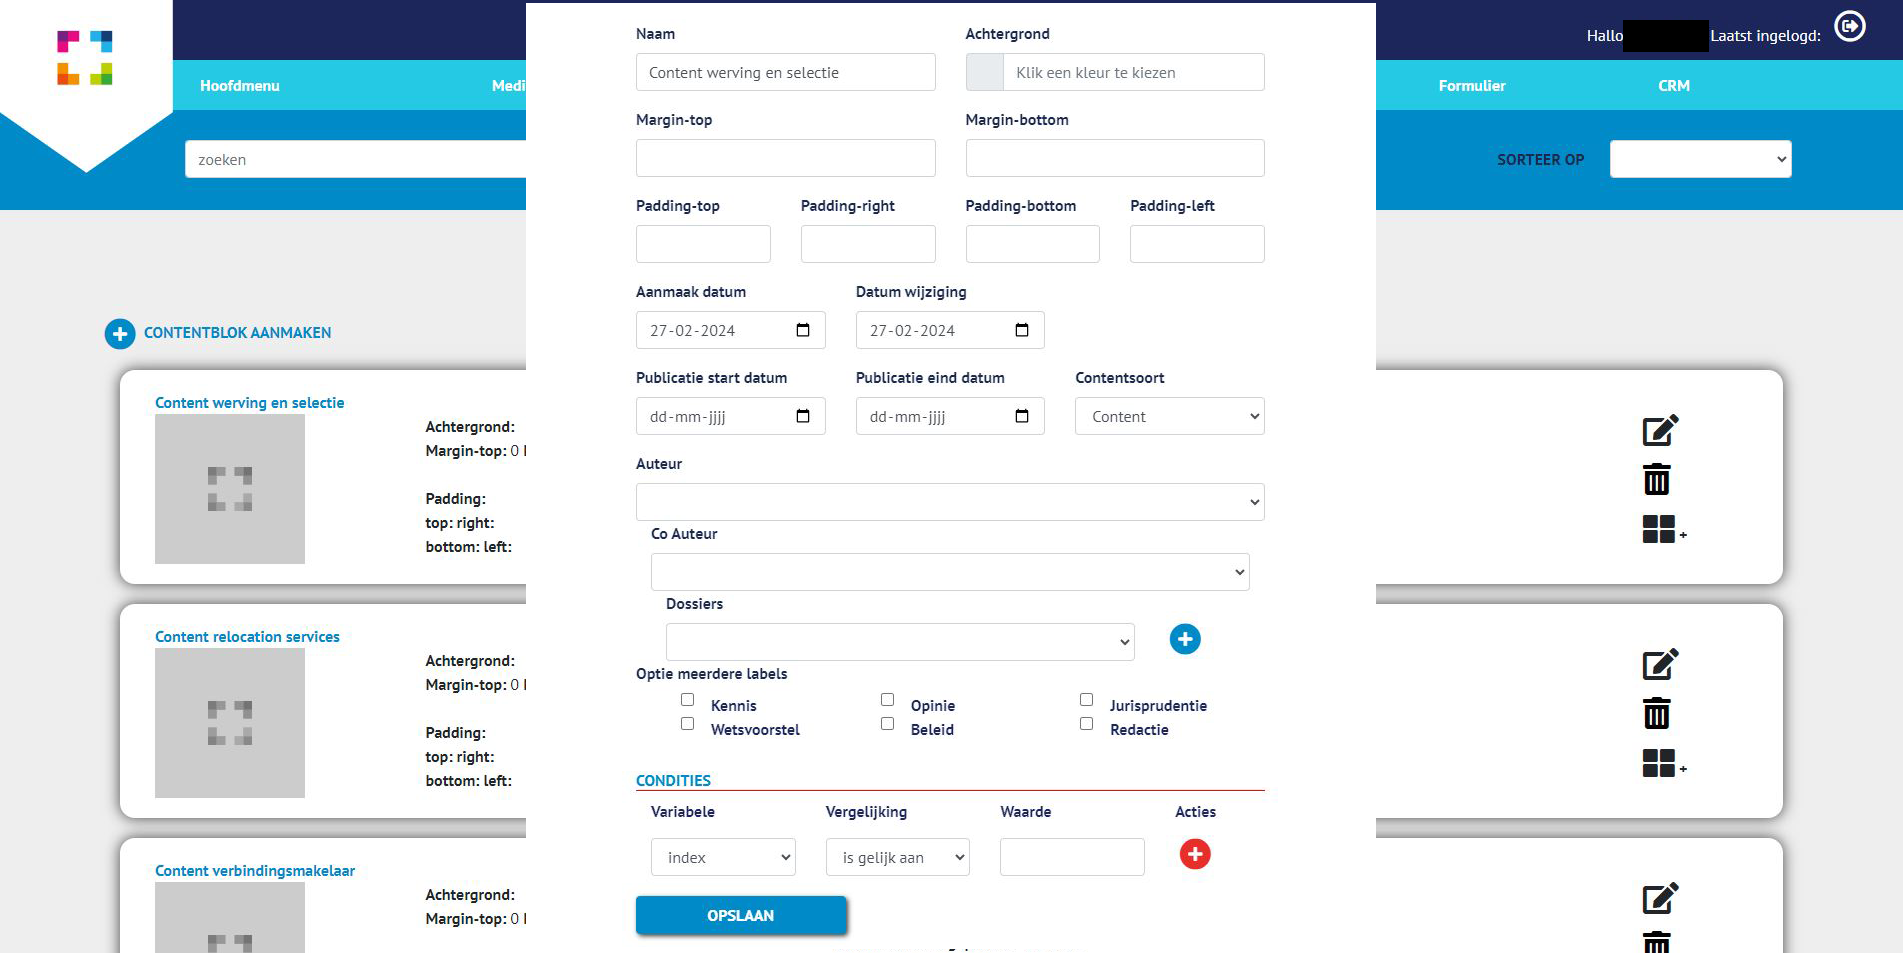Open the Formulier menu item
Viewport: 1903px width, 953px height.
click(x=1472, y=86)
